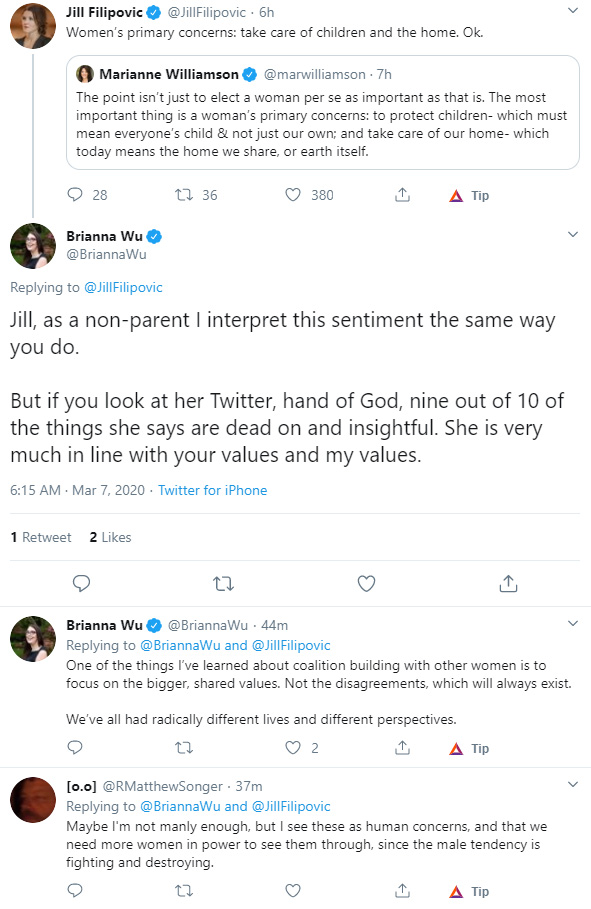Open the chevron on RMatthewSonger's reply

point(572,784)
